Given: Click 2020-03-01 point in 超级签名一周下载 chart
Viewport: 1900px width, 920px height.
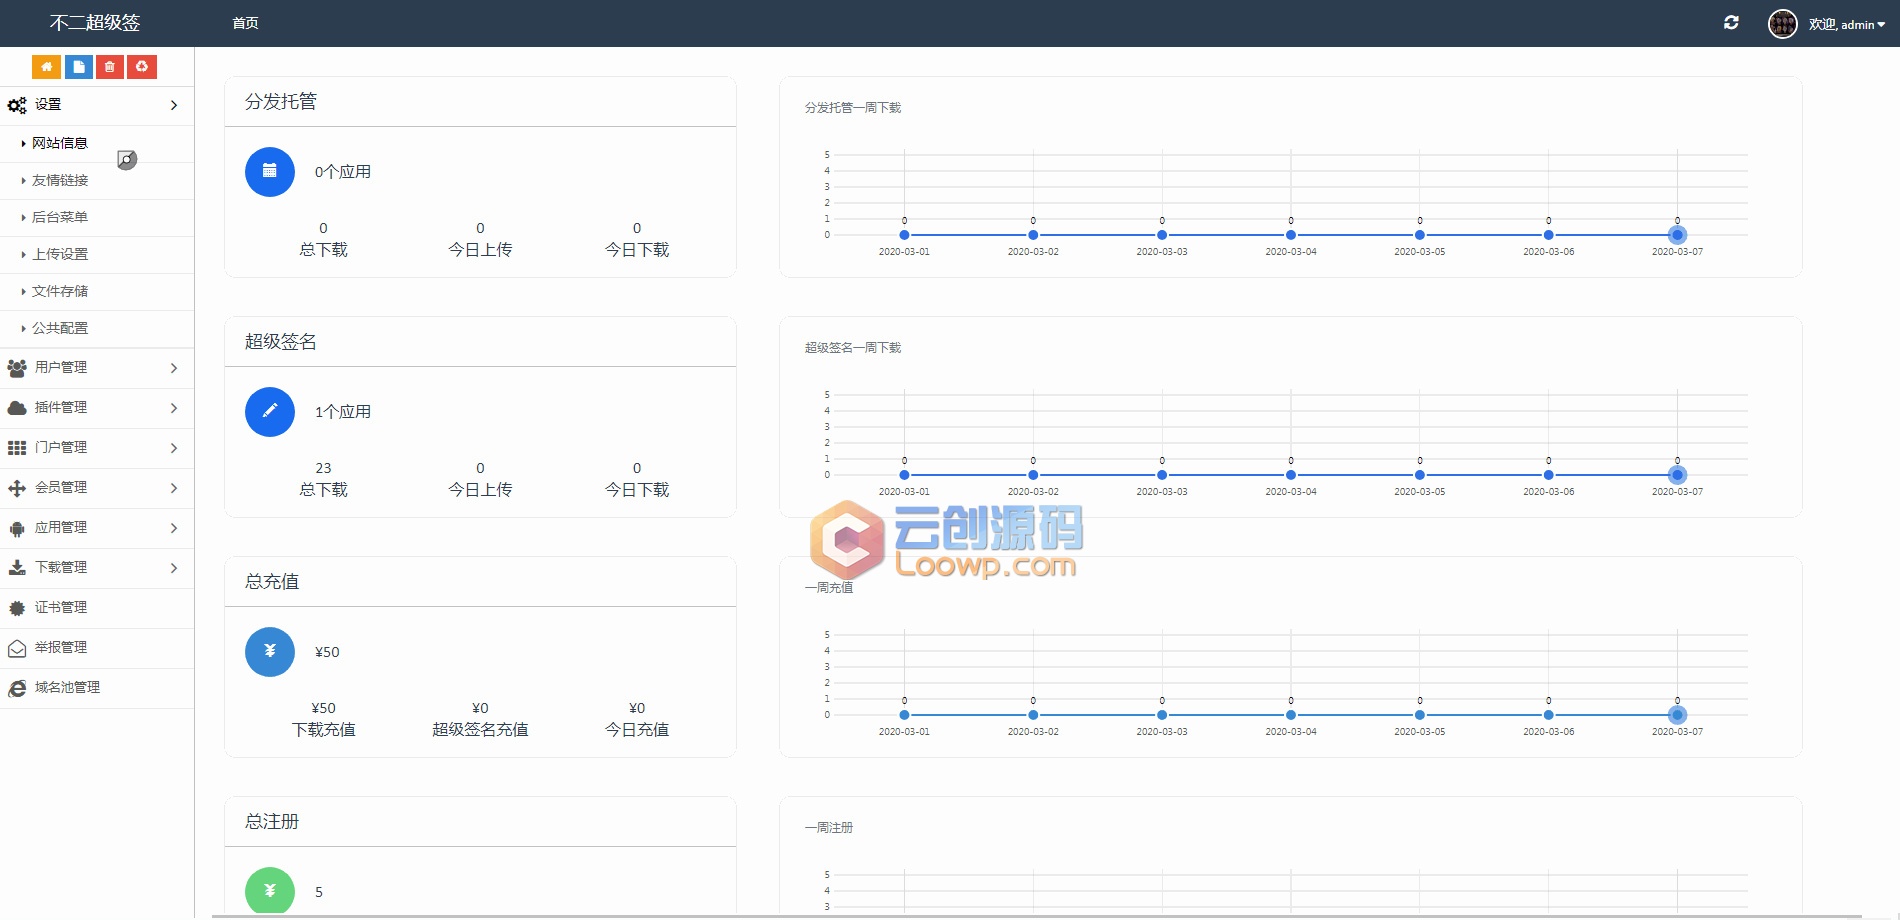Looking at the screenshot, I should click(x=904, y=475).
